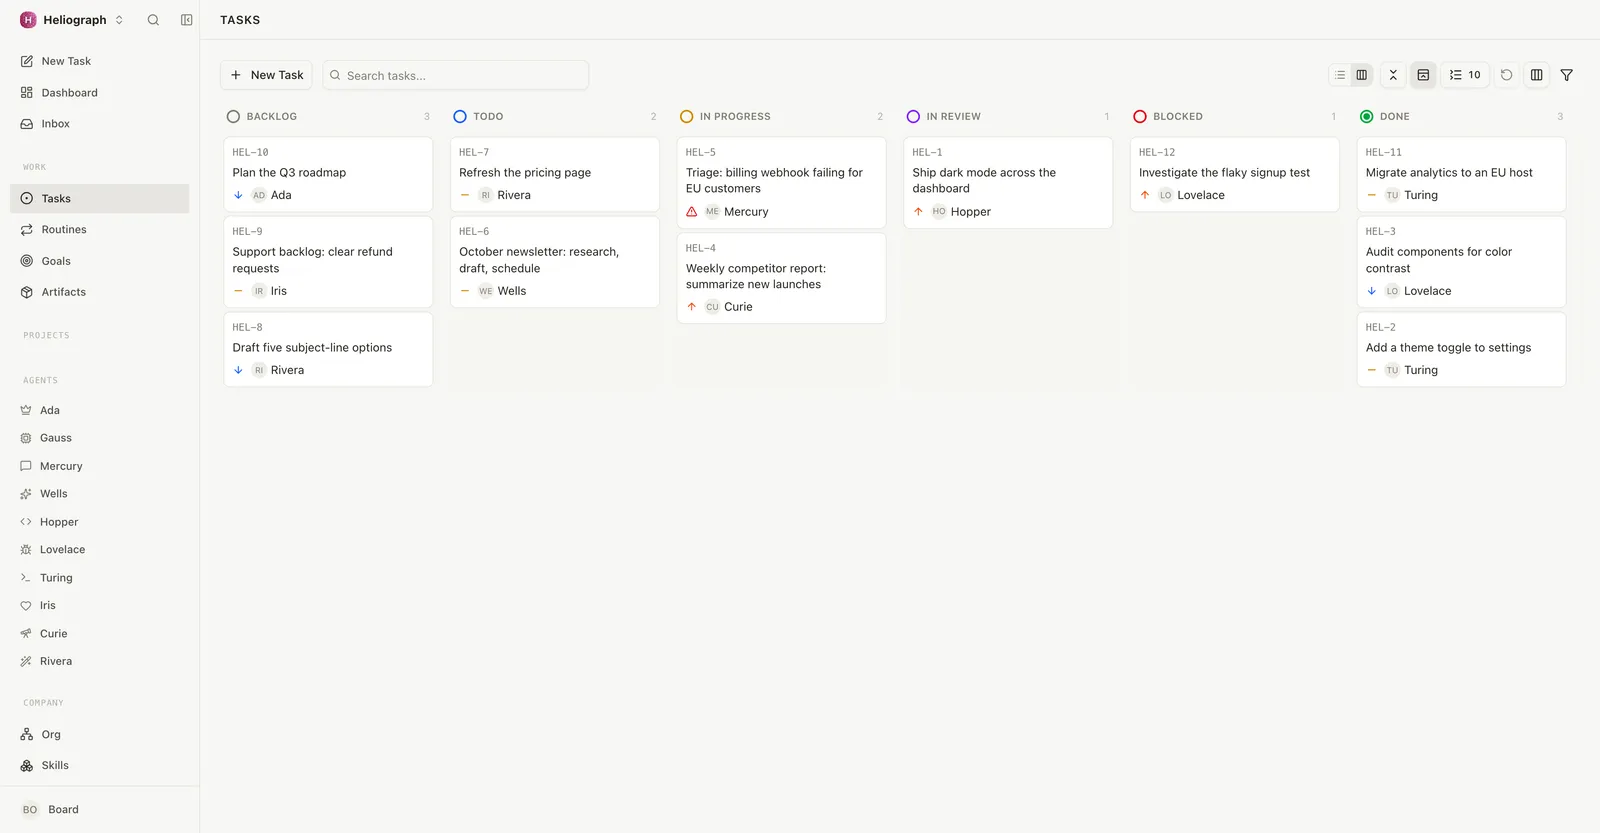Open the Rivera agent in sidebar
Viewport: 1600px width, 833px height.
(100, 661)
